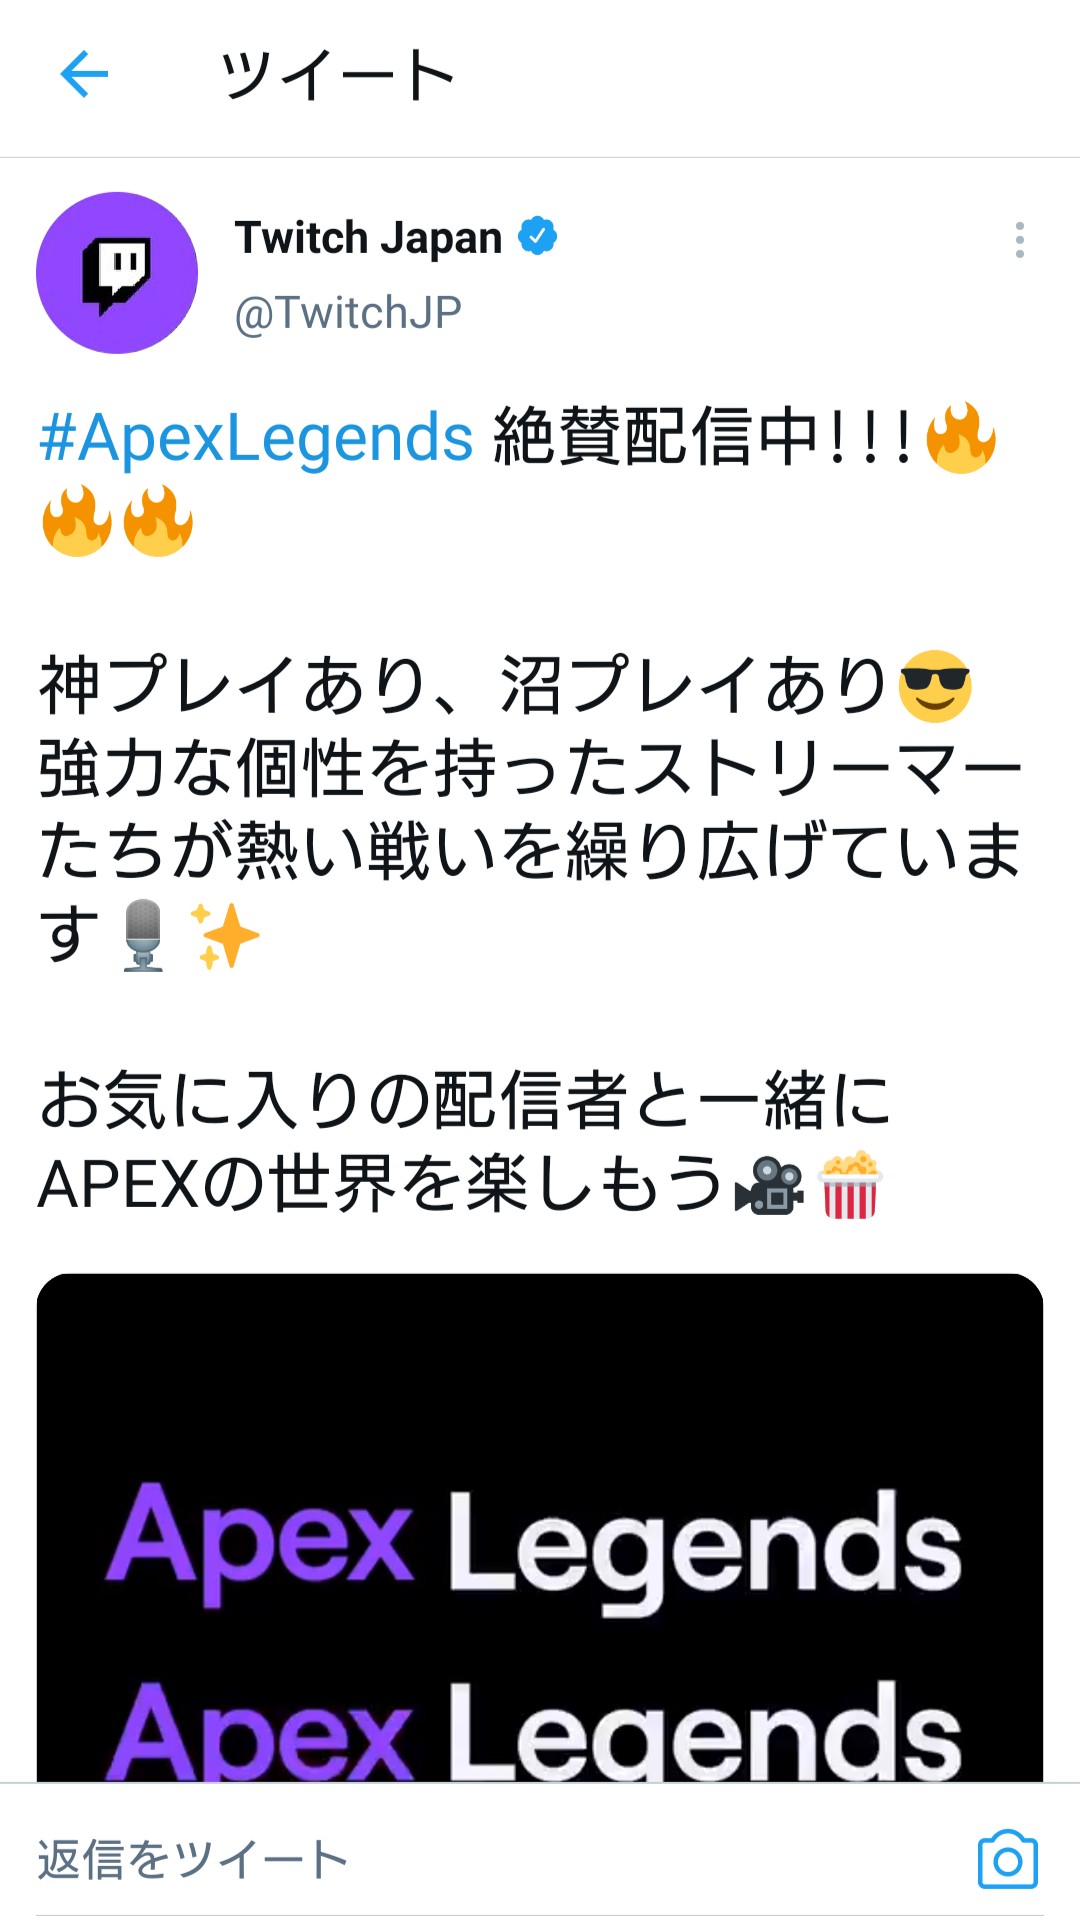Tap the sparkles emoji
This screenshot has width=1080, height=1916.
click(225, 936)
